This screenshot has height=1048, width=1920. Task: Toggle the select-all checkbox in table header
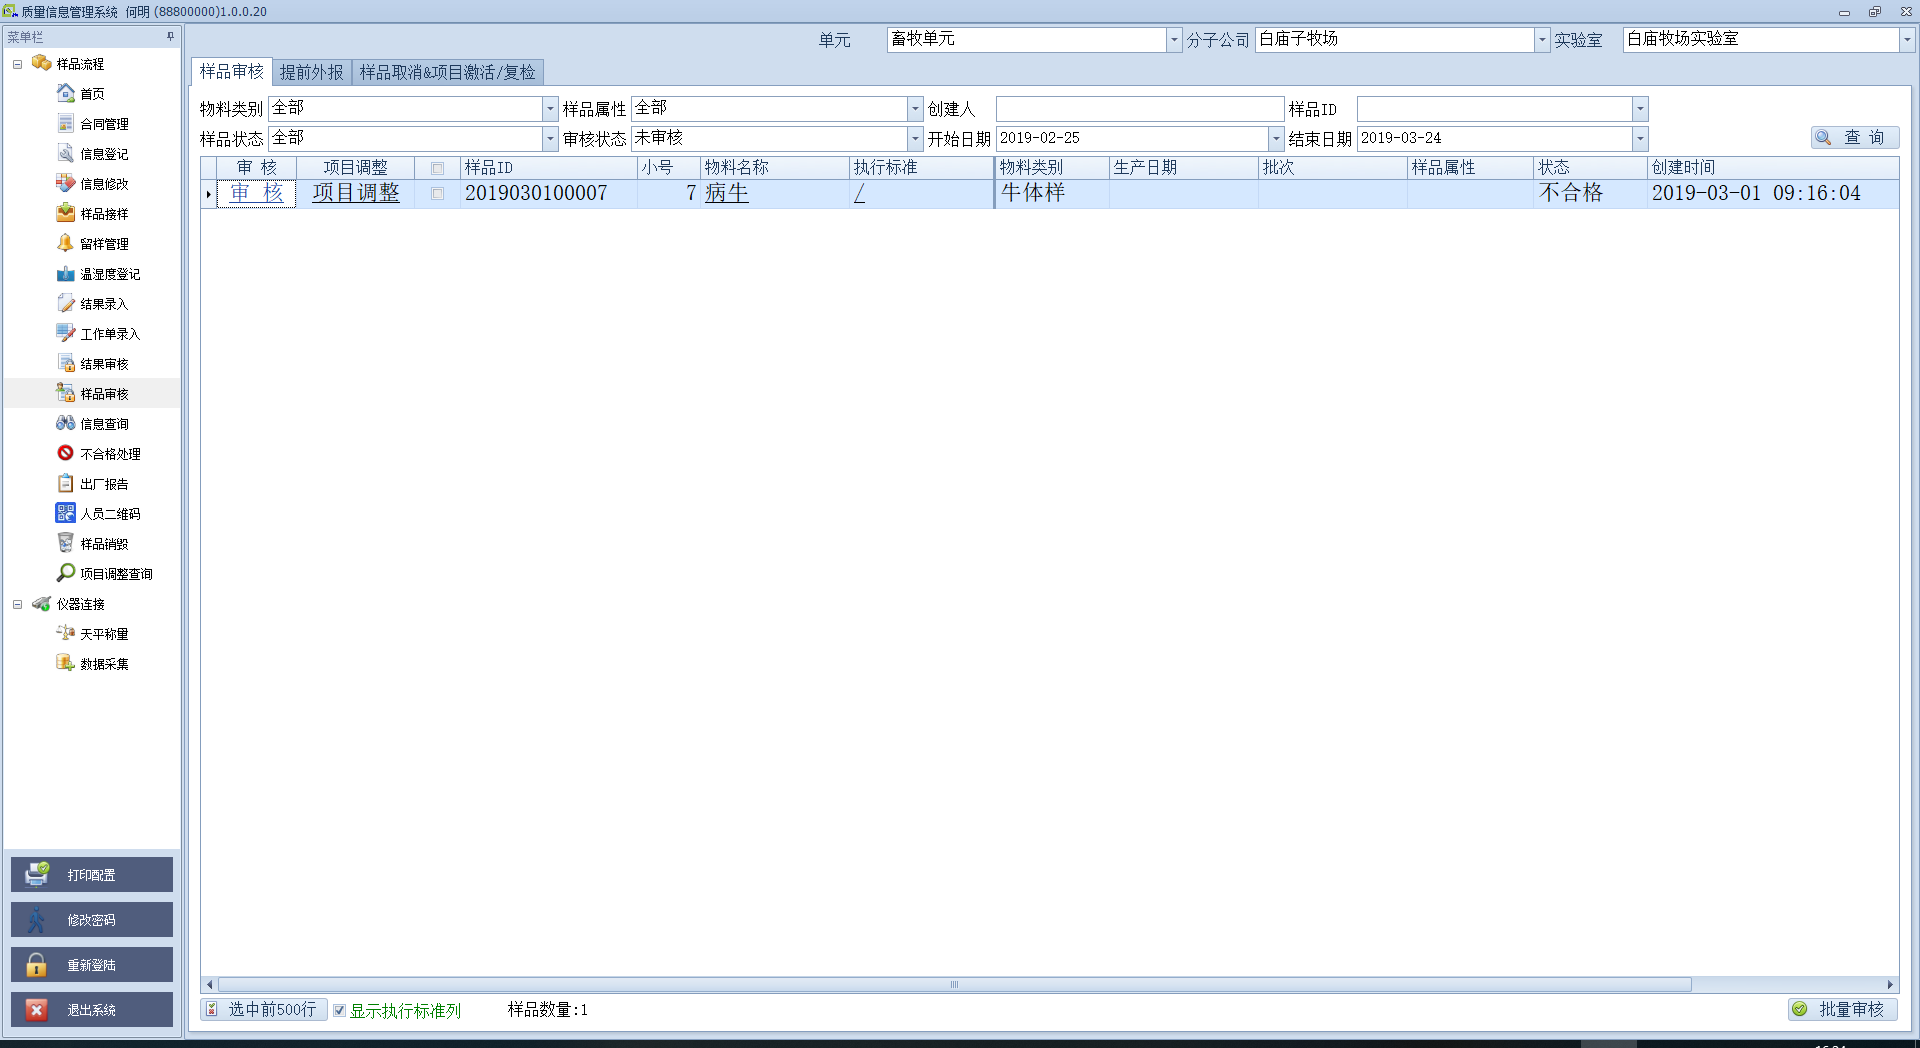click(437, 168)
